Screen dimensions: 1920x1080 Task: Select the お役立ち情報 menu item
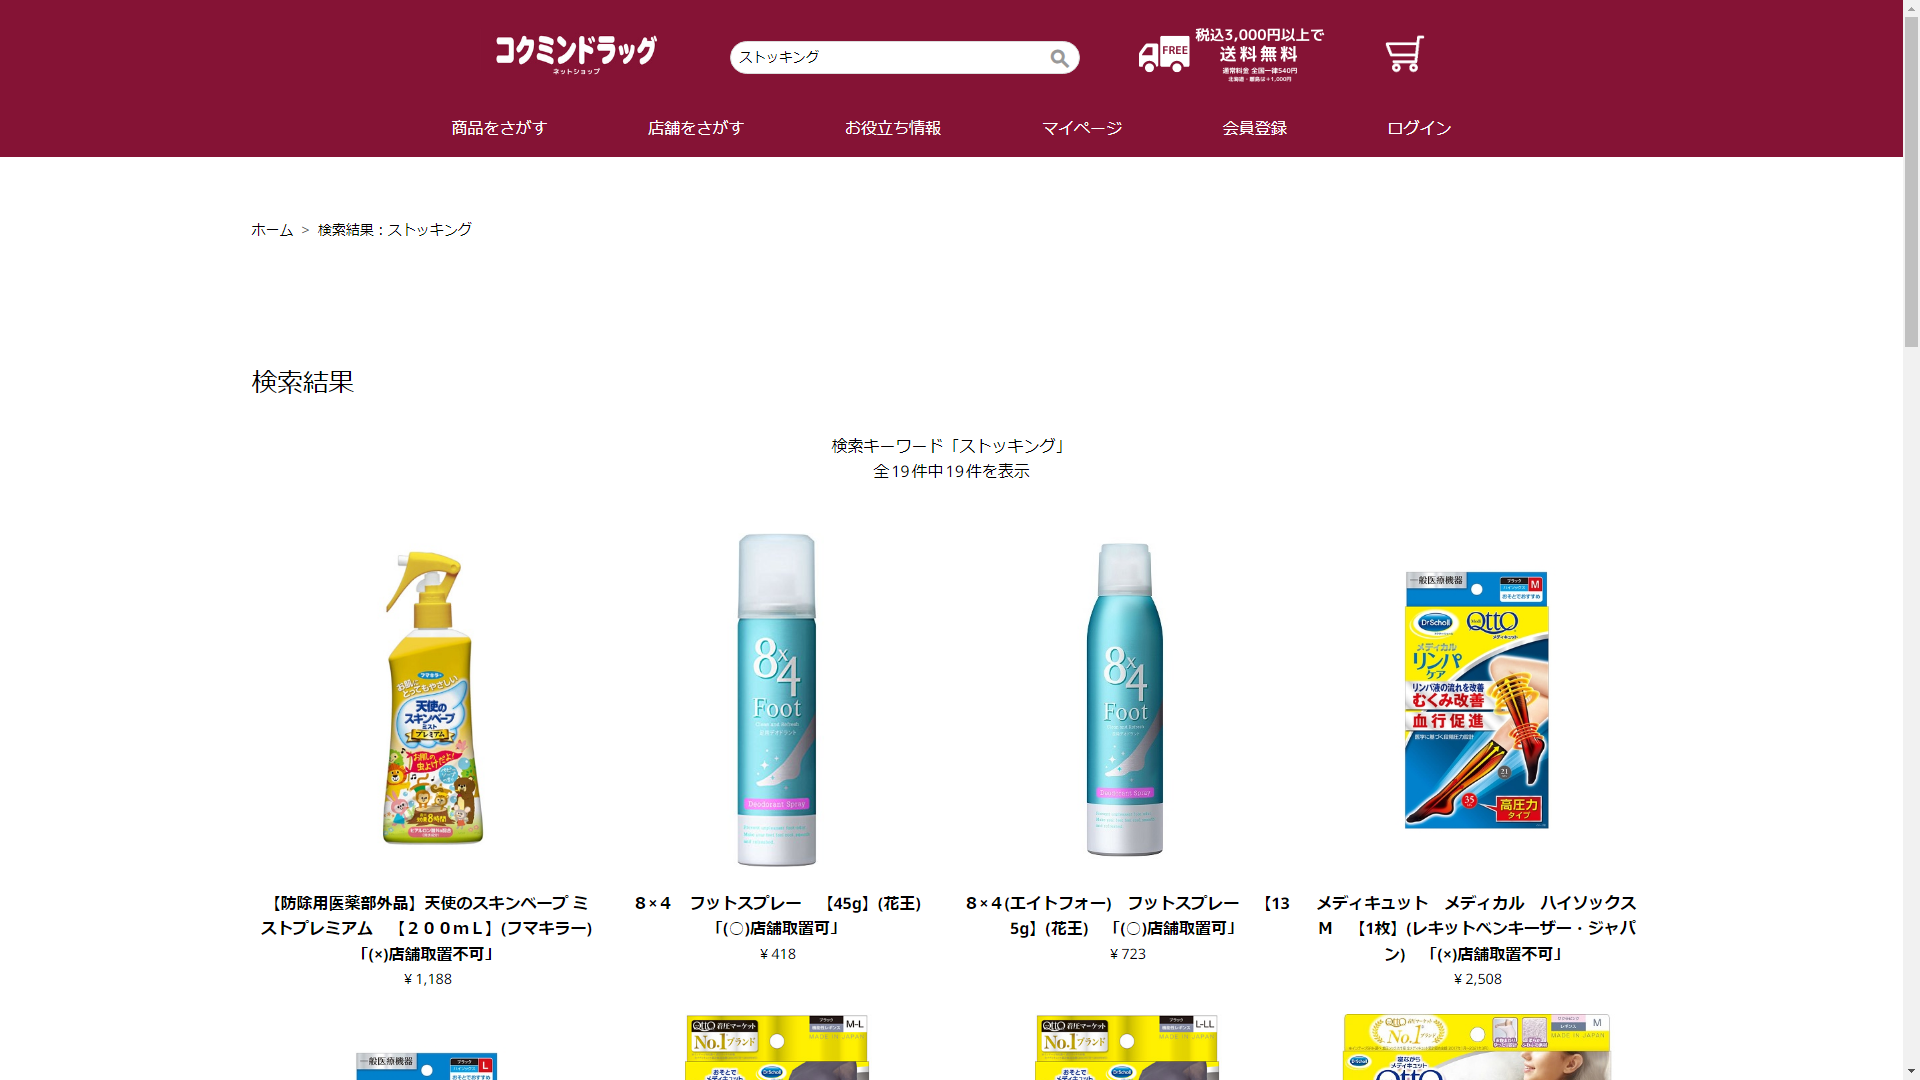click(x=893, y=128)
